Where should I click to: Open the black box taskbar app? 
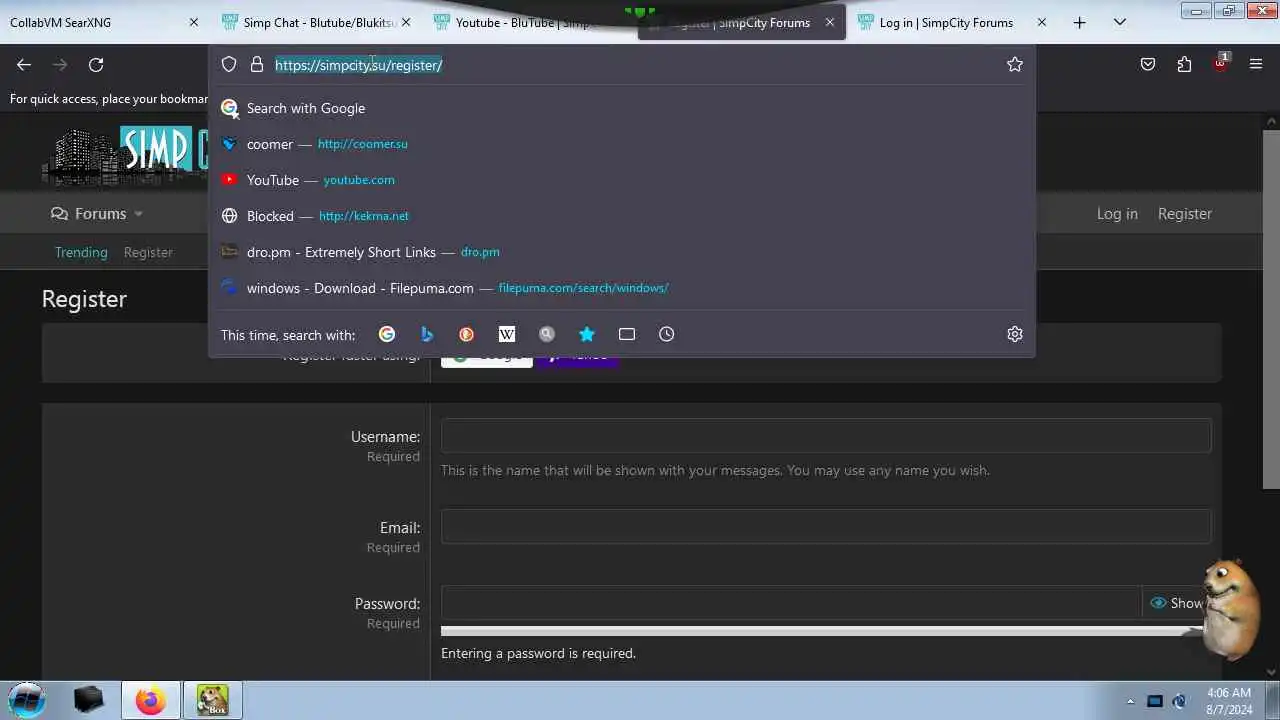click(89, 700)
